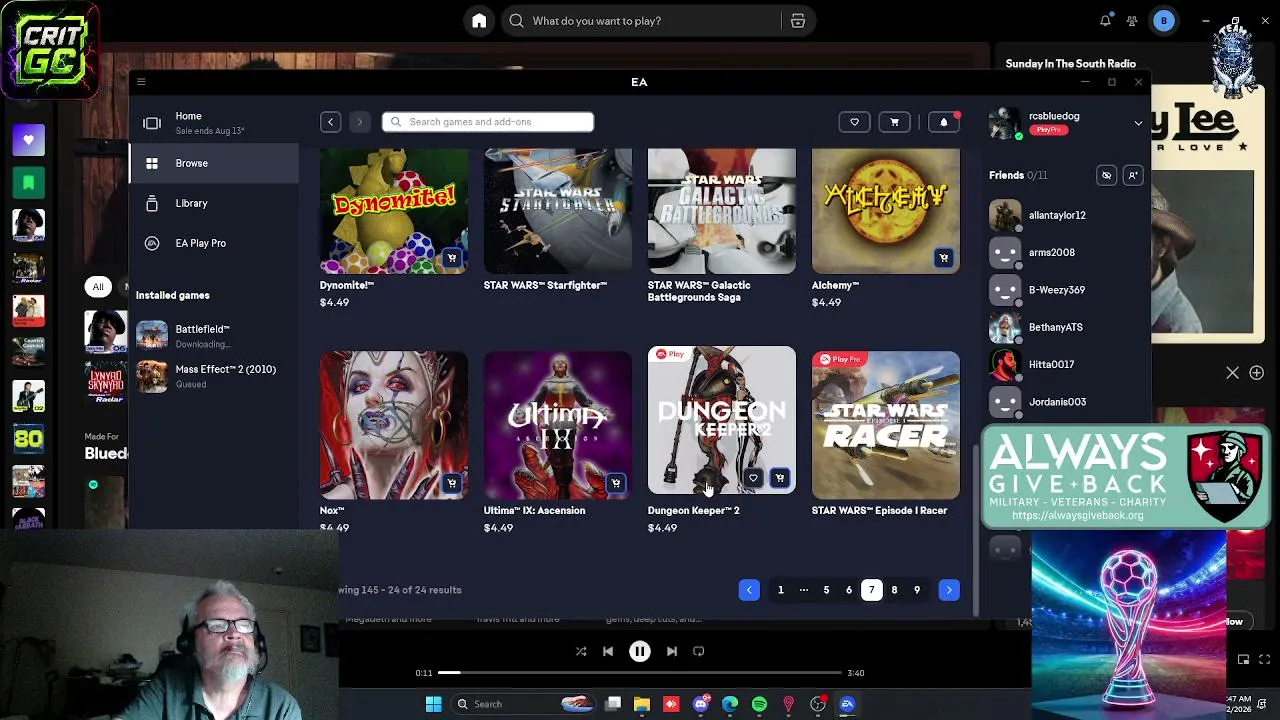Open EA notifications bell
The image size is (1280, 720).
click(x=944, y=122)
